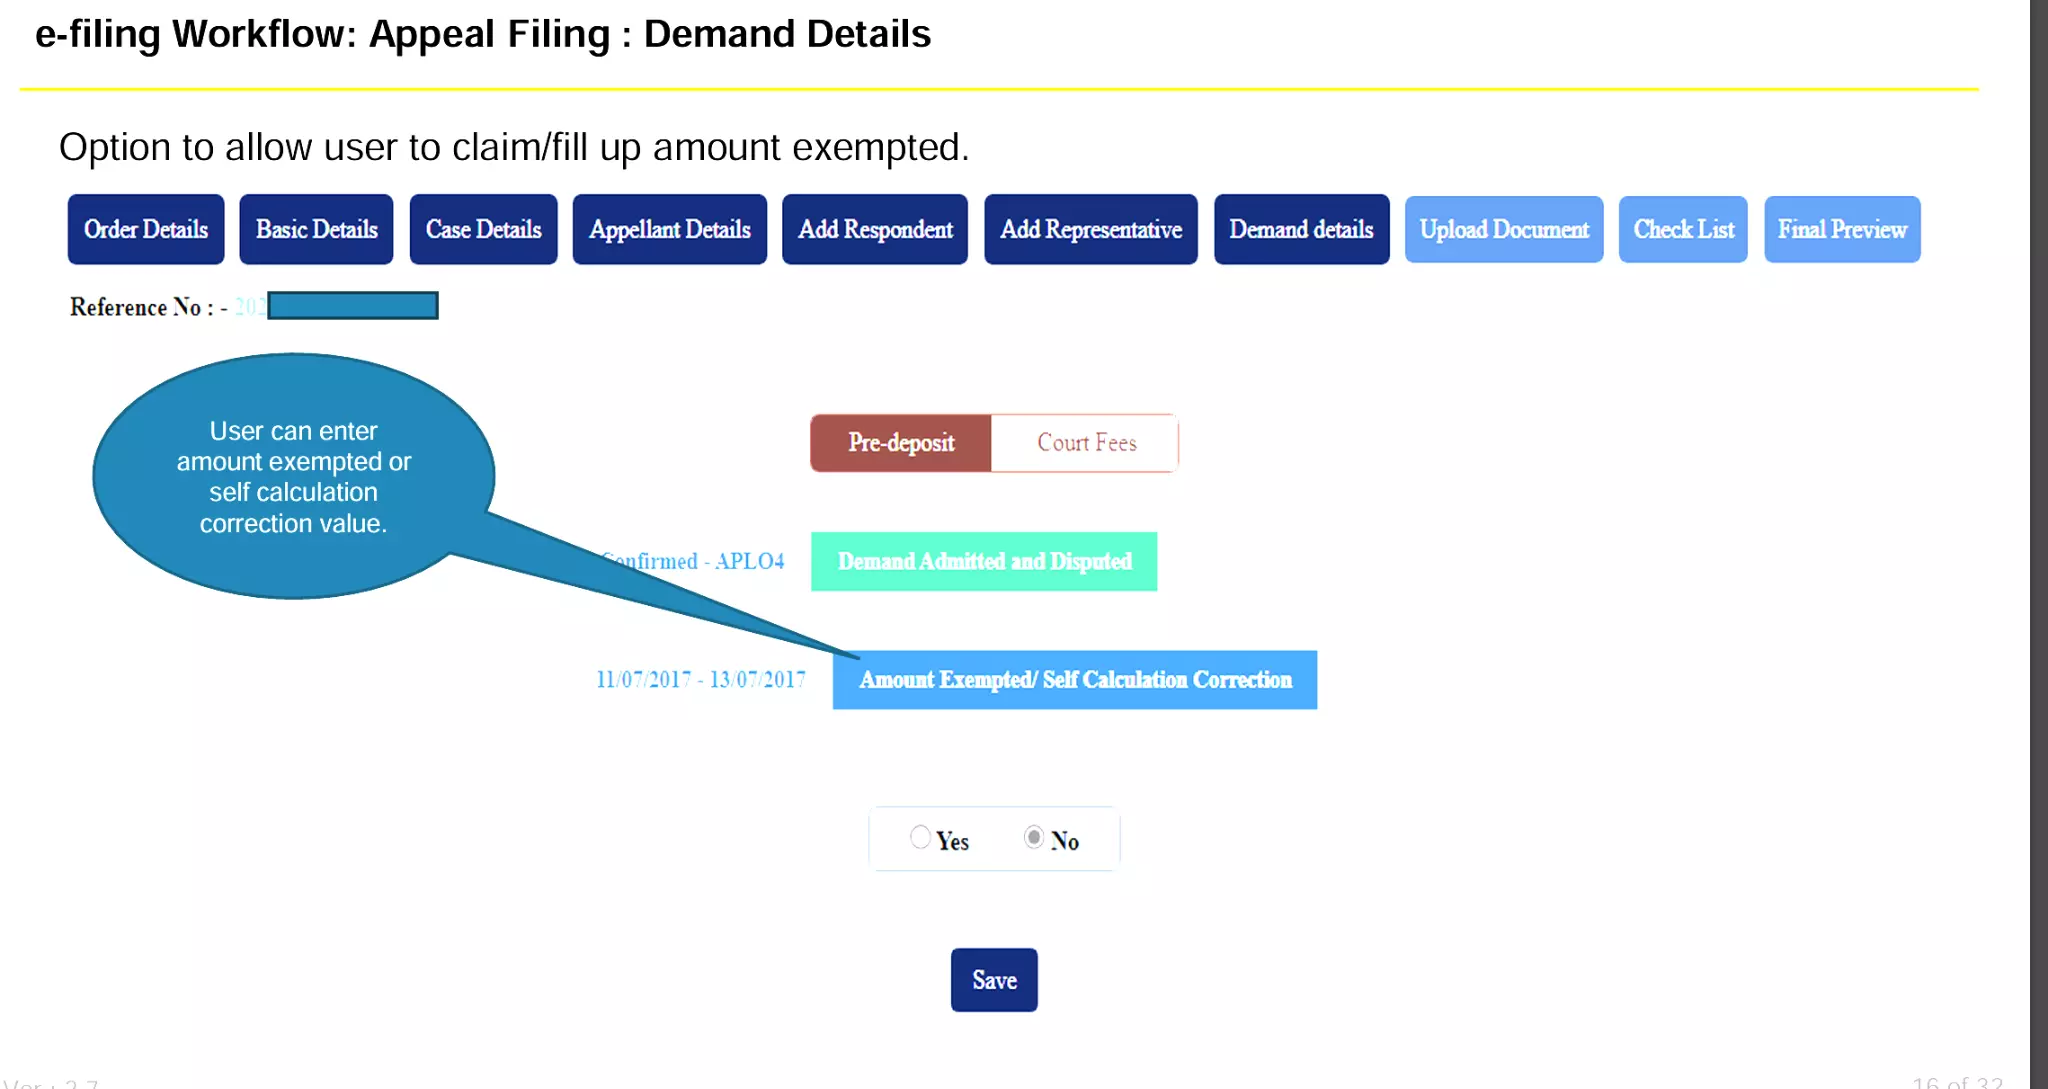Image resolution: width=2048 pixels, height=1089 pixels.
Task: Go to Basic Details step
Action: coord(316,229)
